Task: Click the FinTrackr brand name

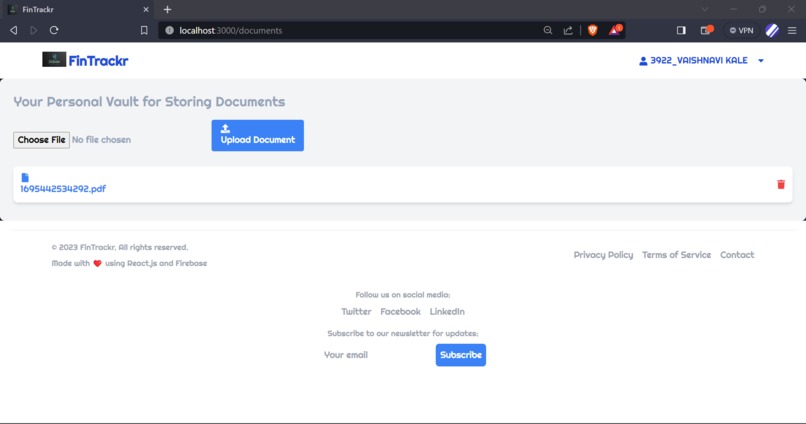Action: tap(98, 61)
